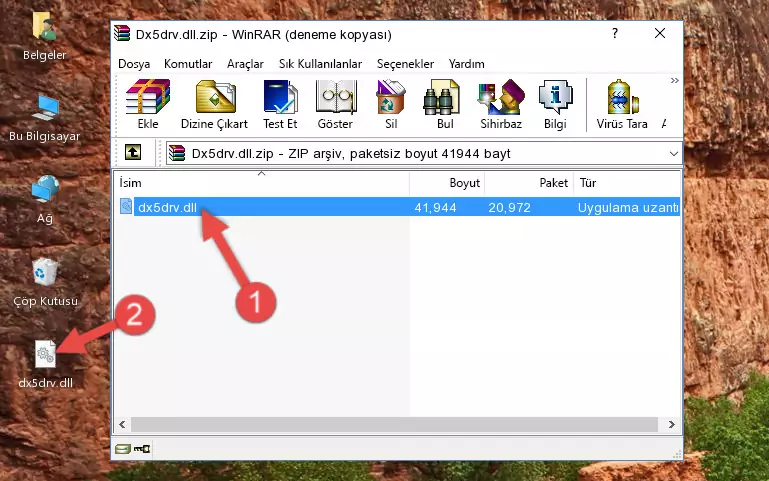Click the archive path field text

pos(351,153)
